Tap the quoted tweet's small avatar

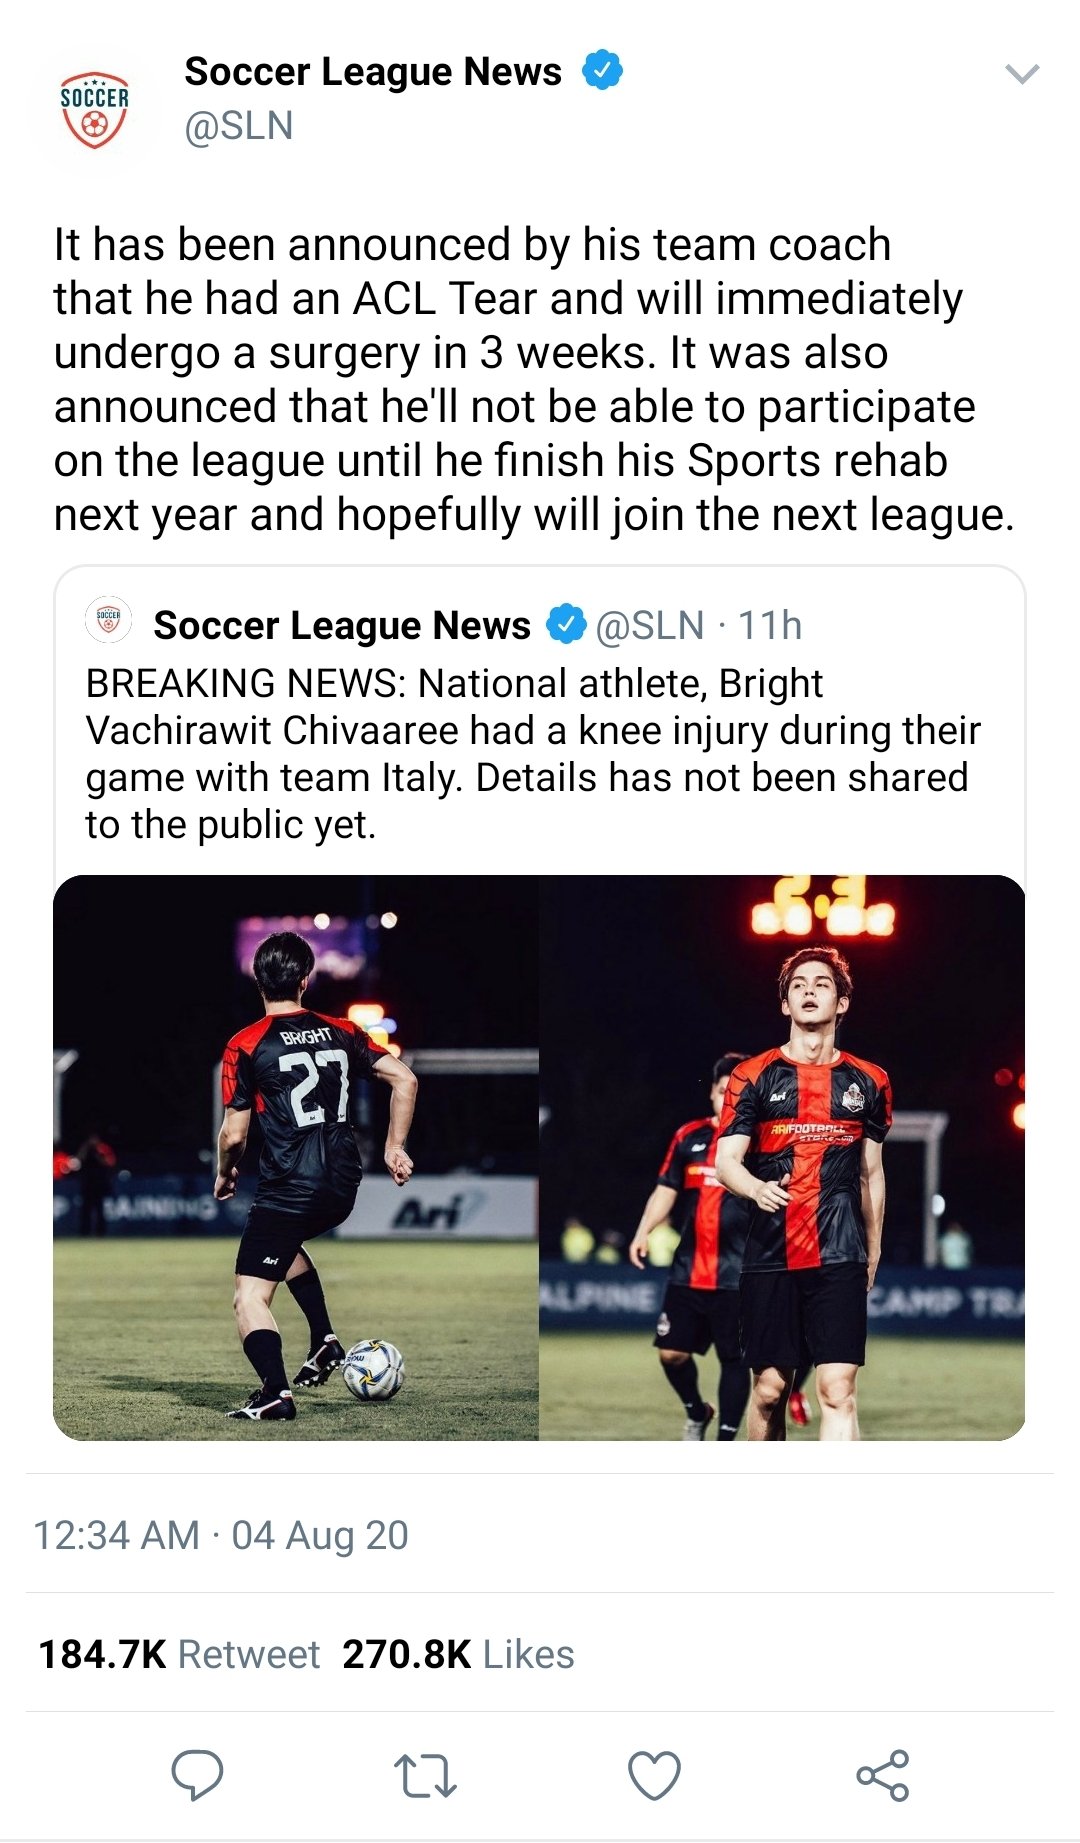[108, 620]
